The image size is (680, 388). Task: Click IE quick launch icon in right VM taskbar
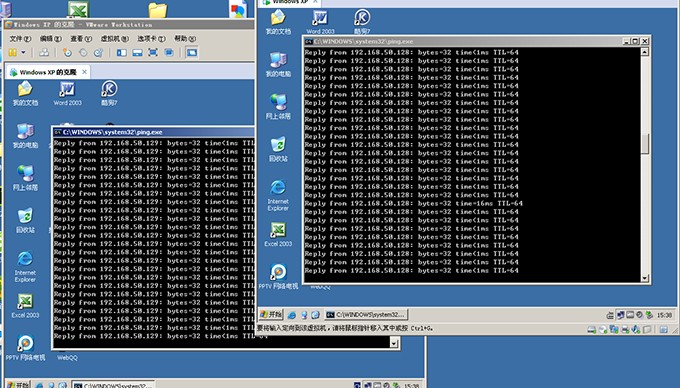pyautogui.click(x=292, y=315)
